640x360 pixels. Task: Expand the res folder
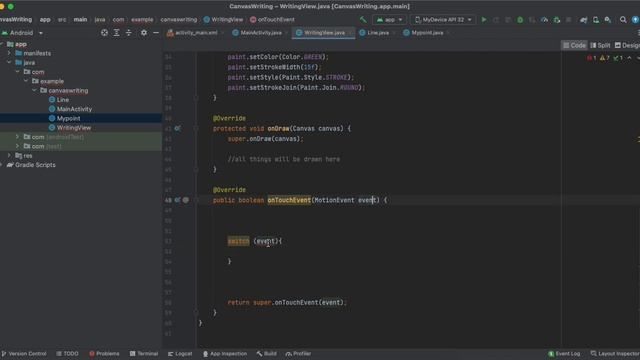(x=9, y=156)
